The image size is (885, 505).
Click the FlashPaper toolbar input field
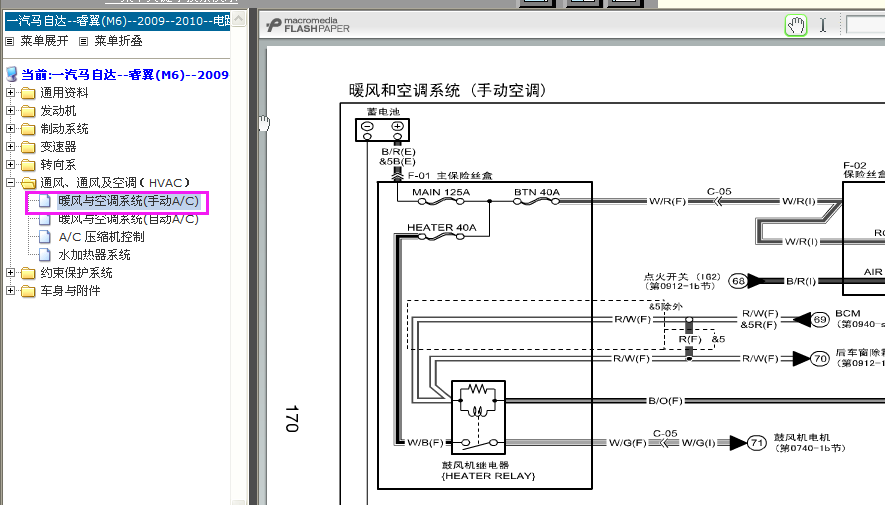click(865, 25)
